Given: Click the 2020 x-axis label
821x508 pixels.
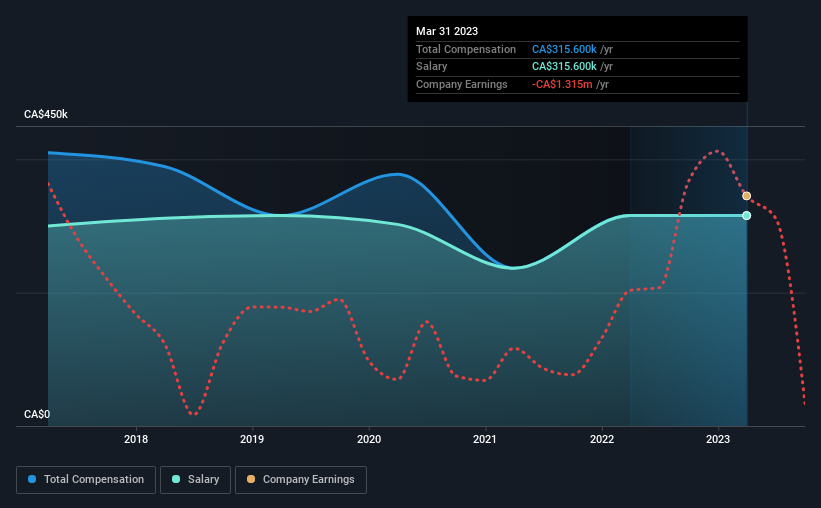Looking at the screenshot, I should coord(369,439).
